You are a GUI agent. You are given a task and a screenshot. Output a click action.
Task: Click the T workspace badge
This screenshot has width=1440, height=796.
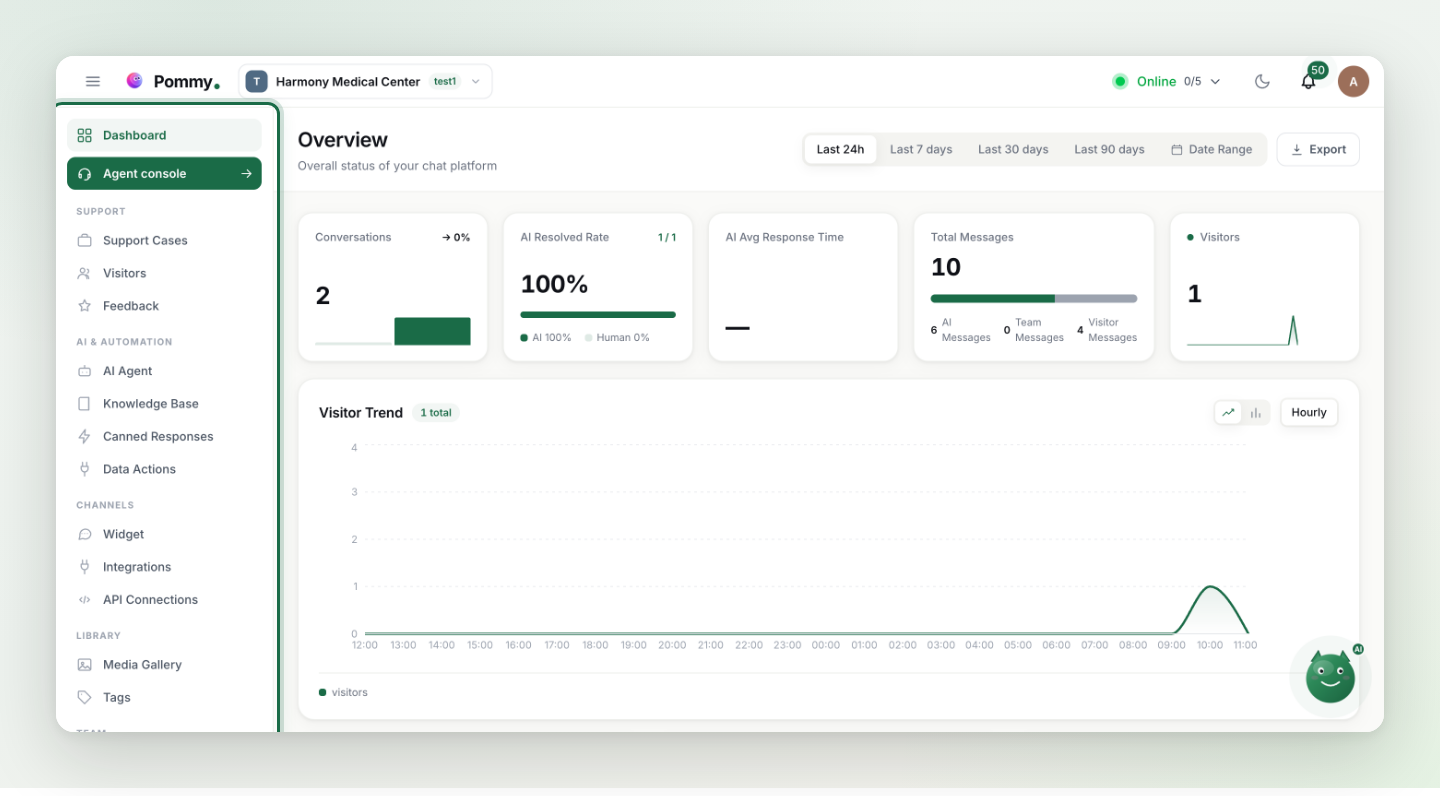256,82
